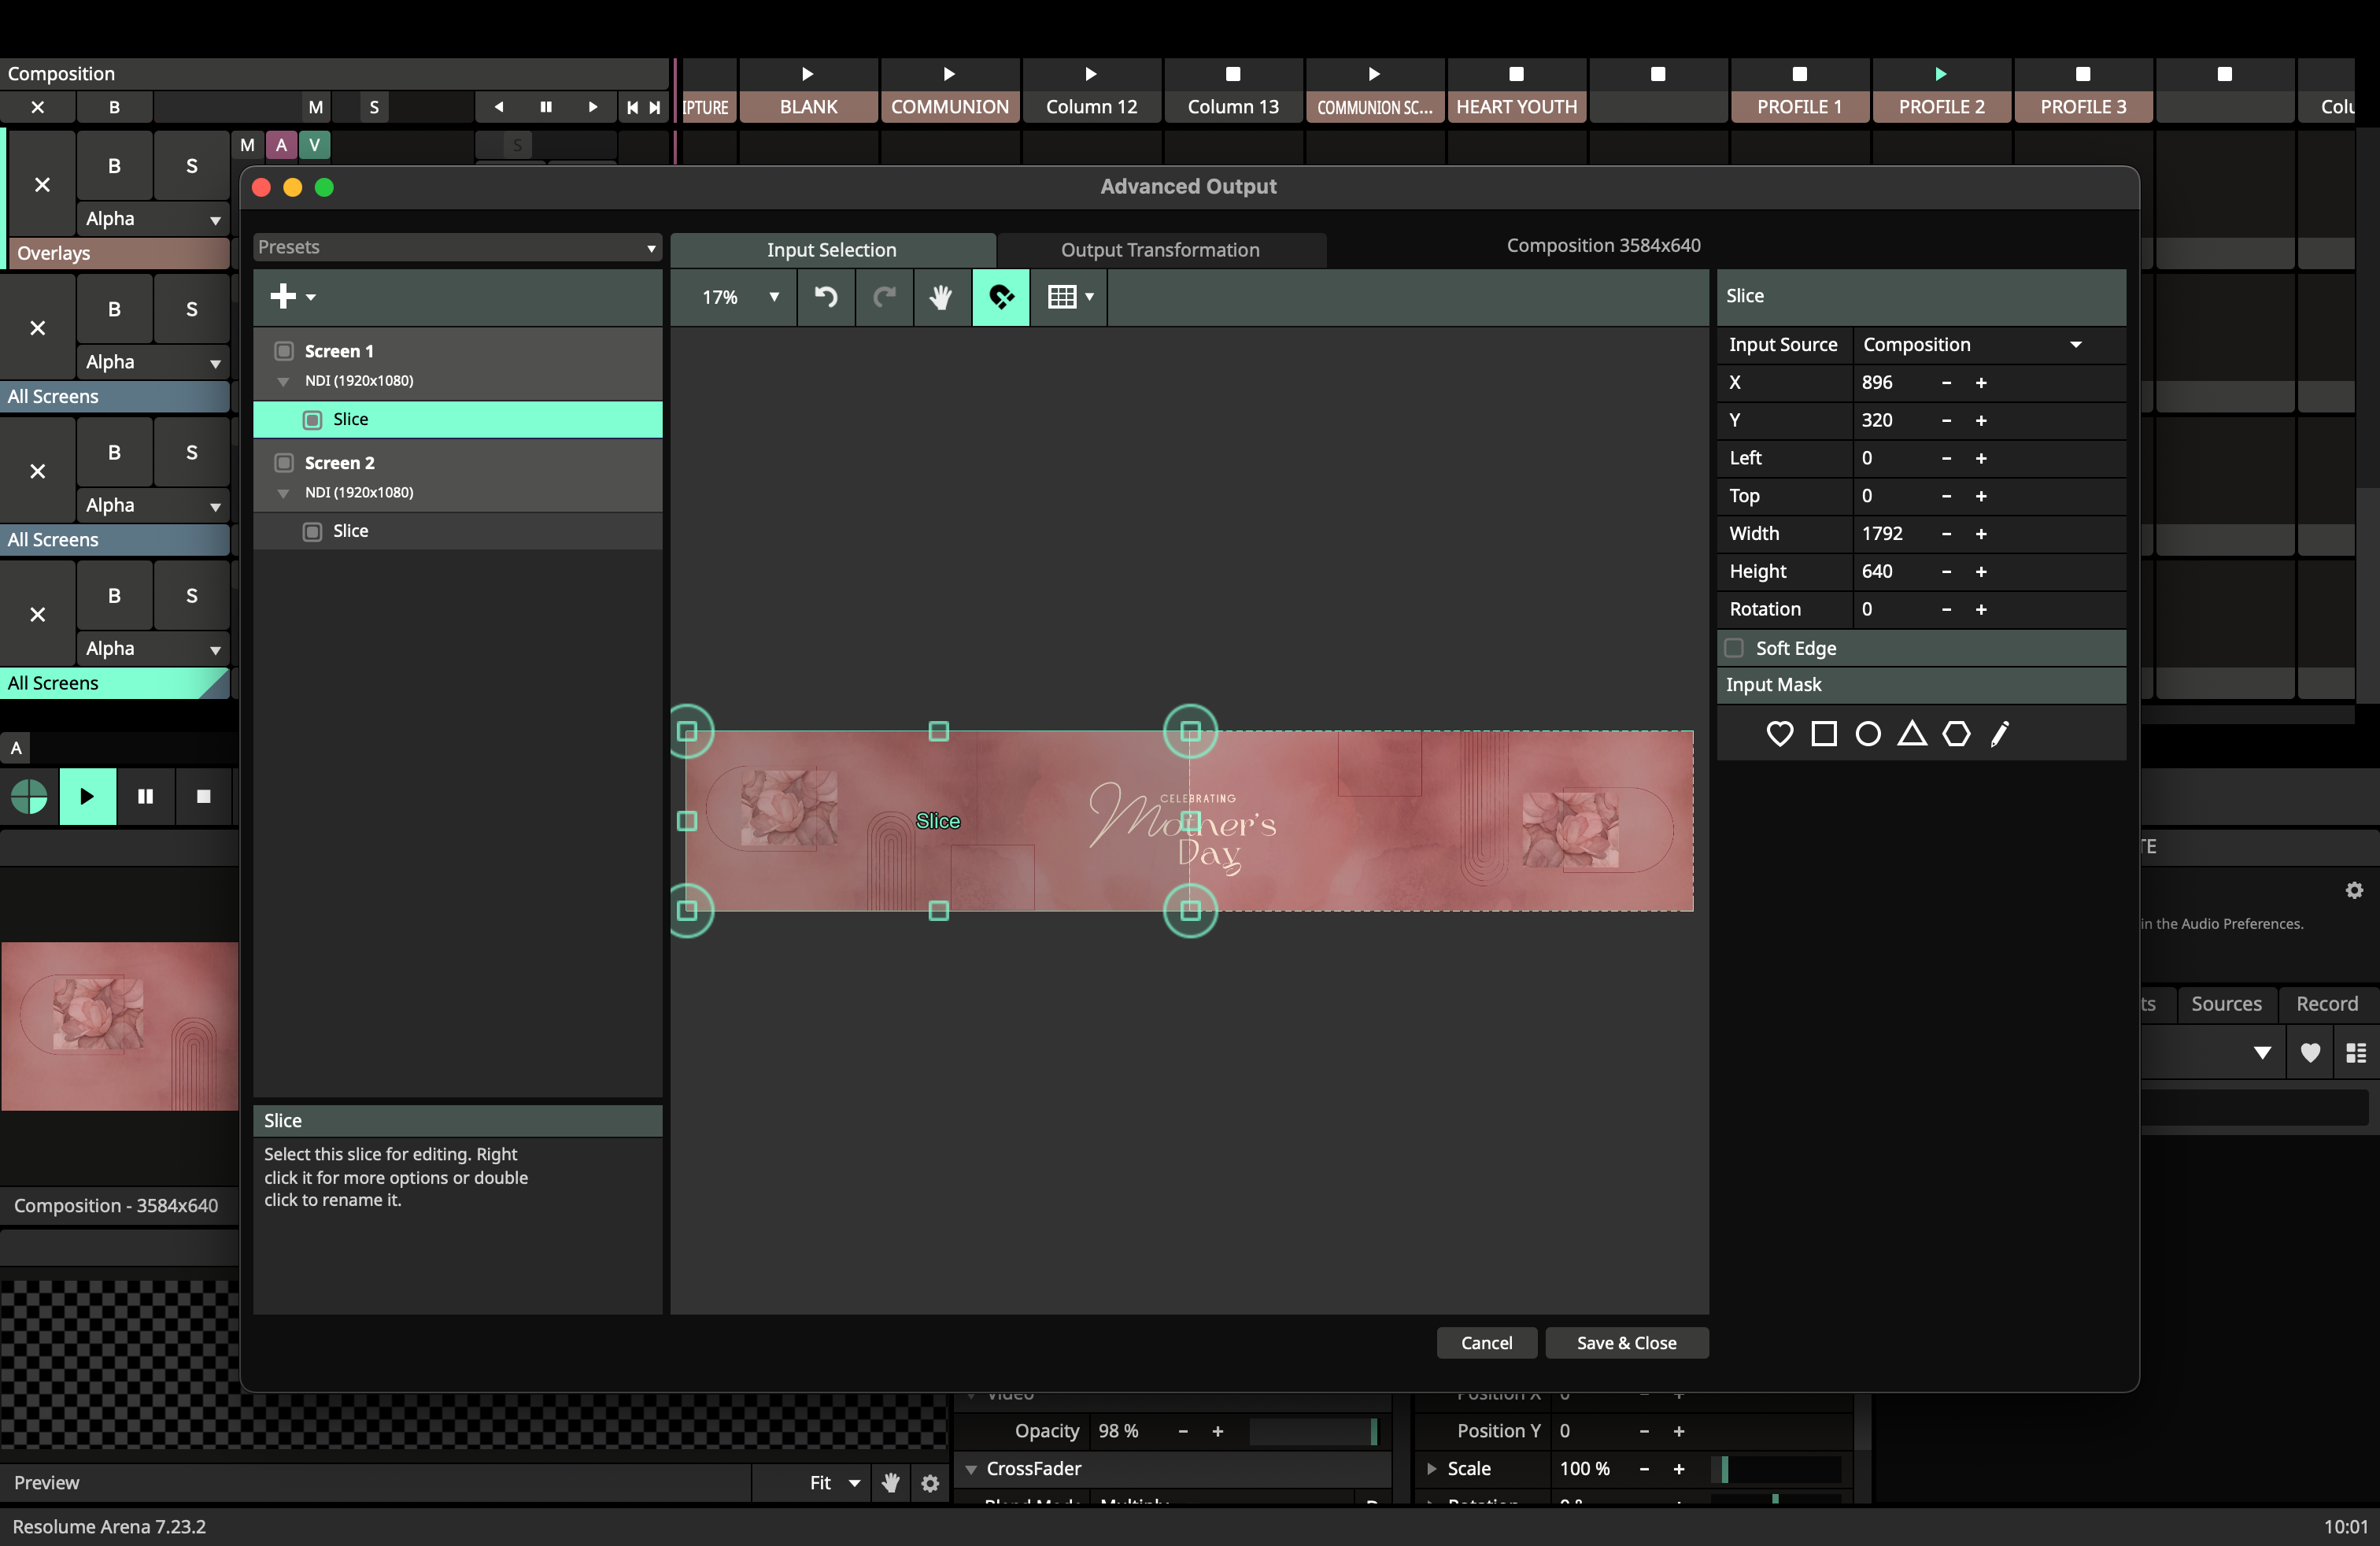Add a heart-shaped input mask
The height and width of the screenshot is (1546, 2380).
pyautogui.click(x=1779, y=733)
